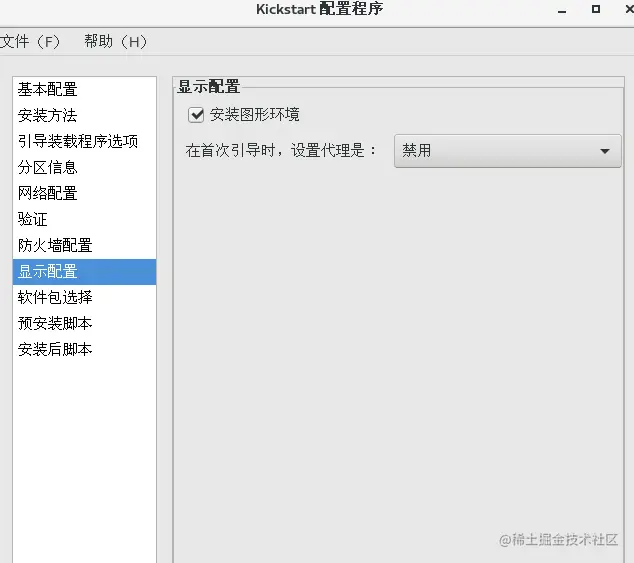This screenshot has height=563, width=634.
Task: Select 基本配置 in the sidebar
Action: tap(85, 89)
